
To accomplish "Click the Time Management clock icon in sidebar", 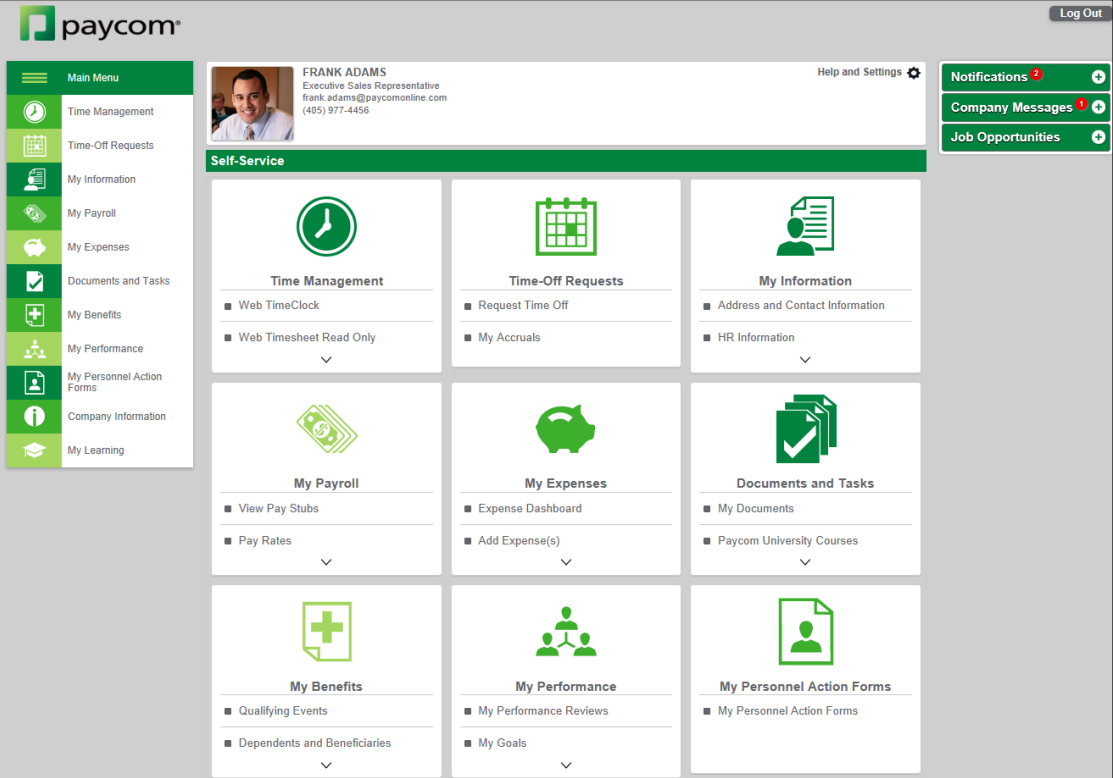I will (x=34, y=112).
